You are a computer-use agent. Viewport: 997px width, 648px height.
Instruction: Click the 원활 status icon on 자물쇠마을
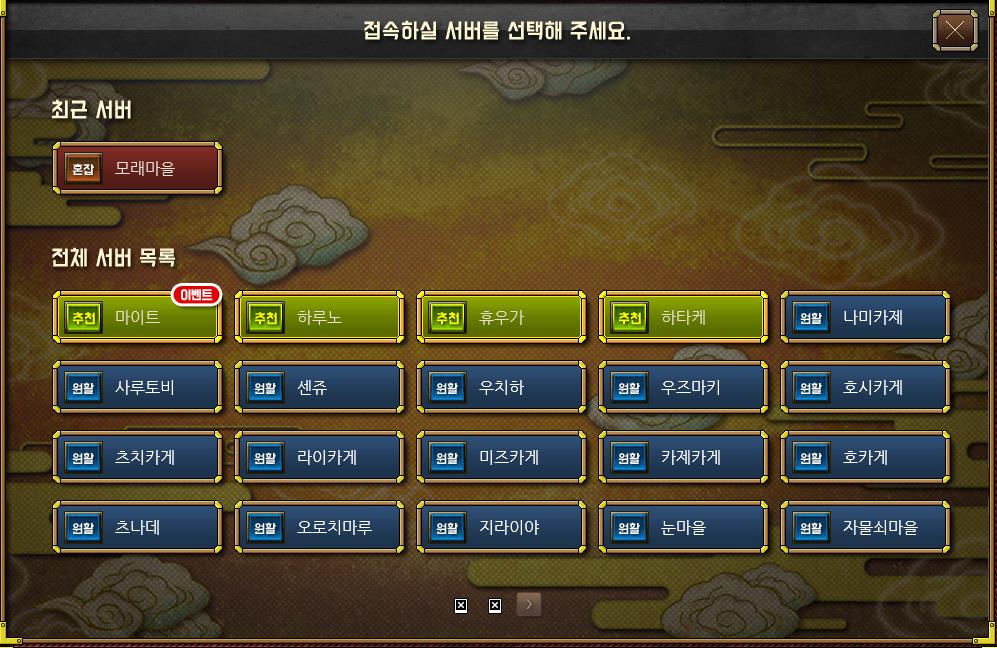click(811, 527)
